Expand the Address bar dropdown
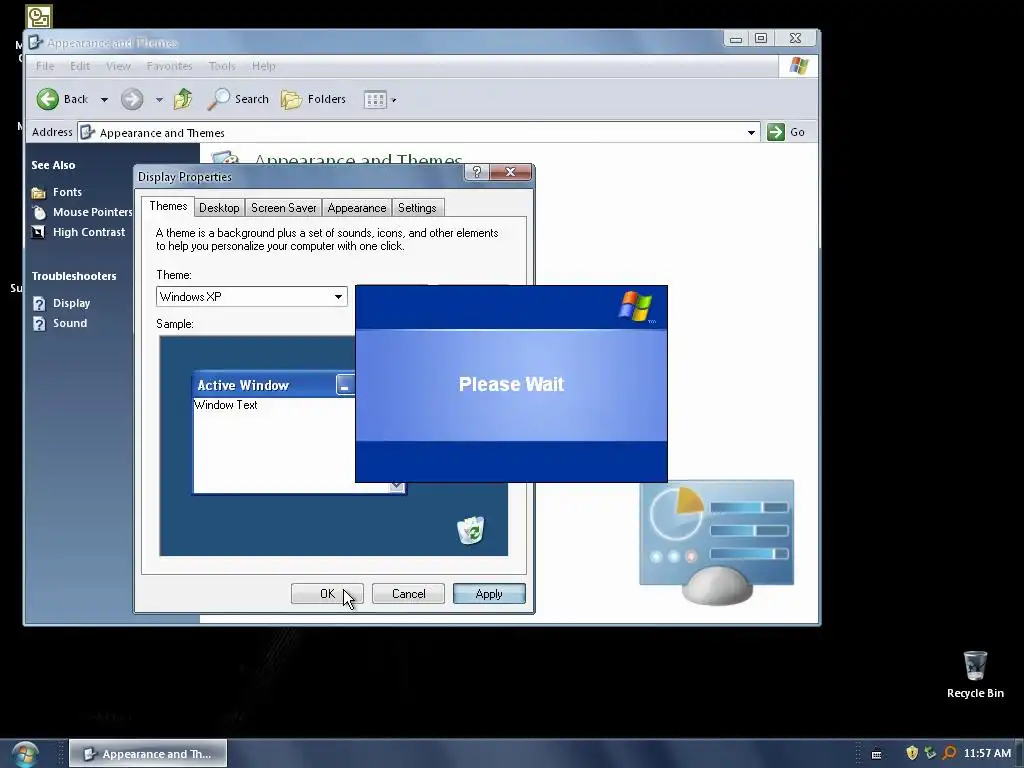 pyautogui.click(x=751, y=133)
